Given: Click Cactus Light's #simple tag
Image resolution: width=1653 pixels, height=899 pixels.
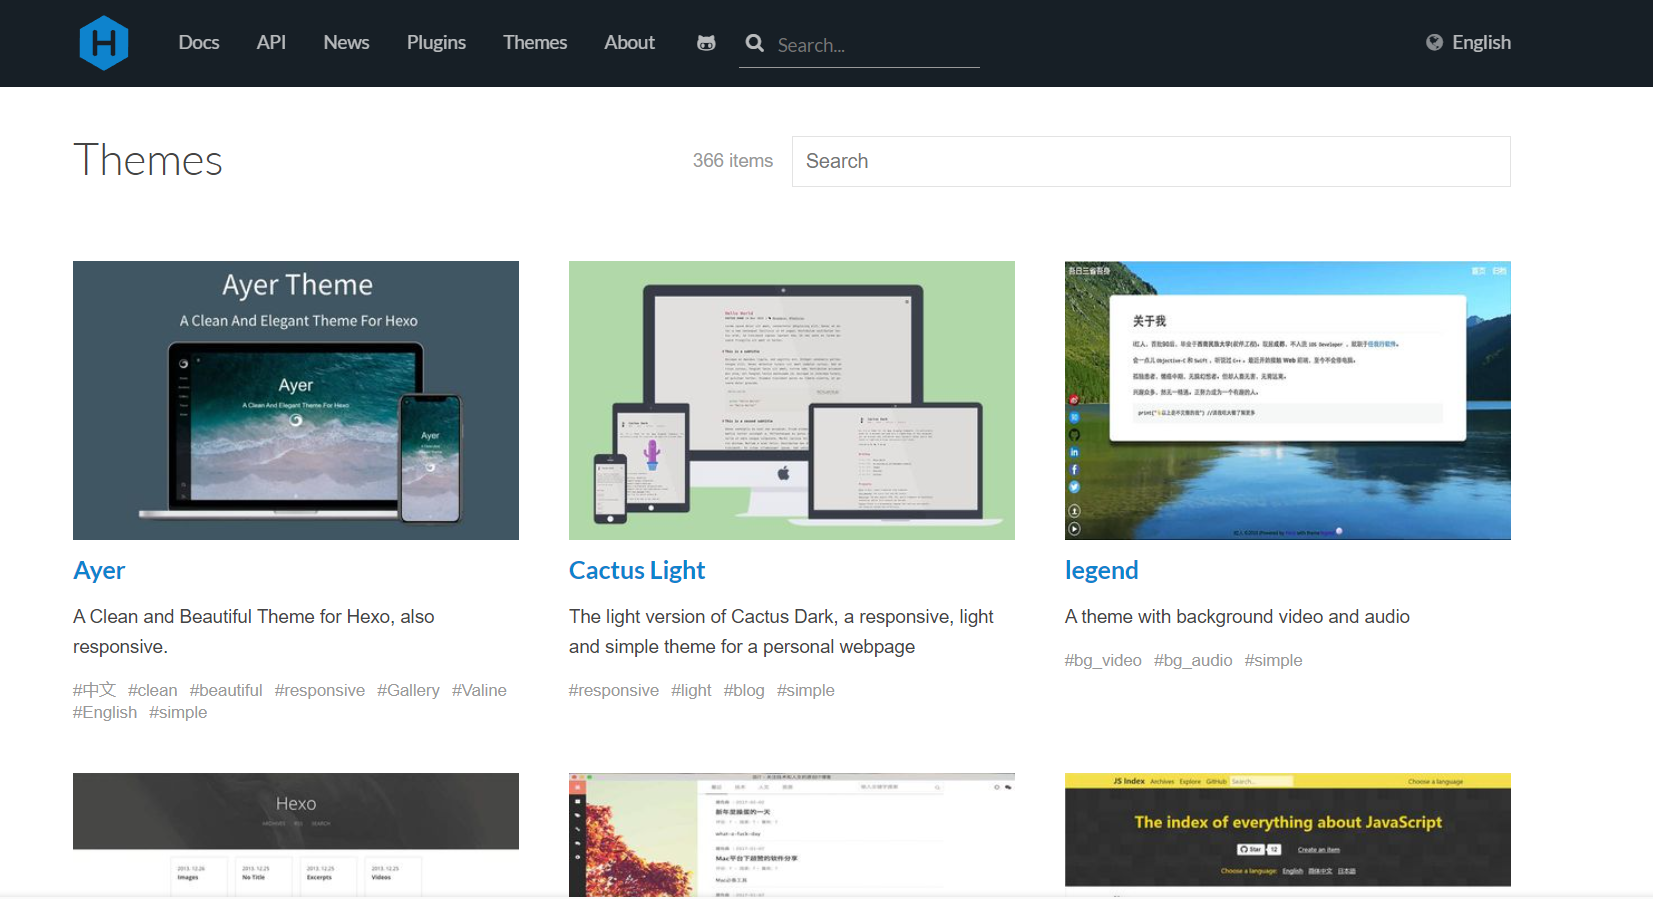Looking at the screenshot, I should click(x=805, y=690).
